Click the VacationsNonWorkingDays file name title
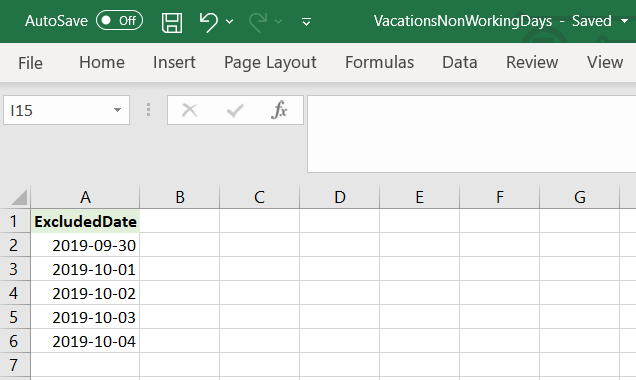This screenshot has width=636, height=380. pos(463,21)
